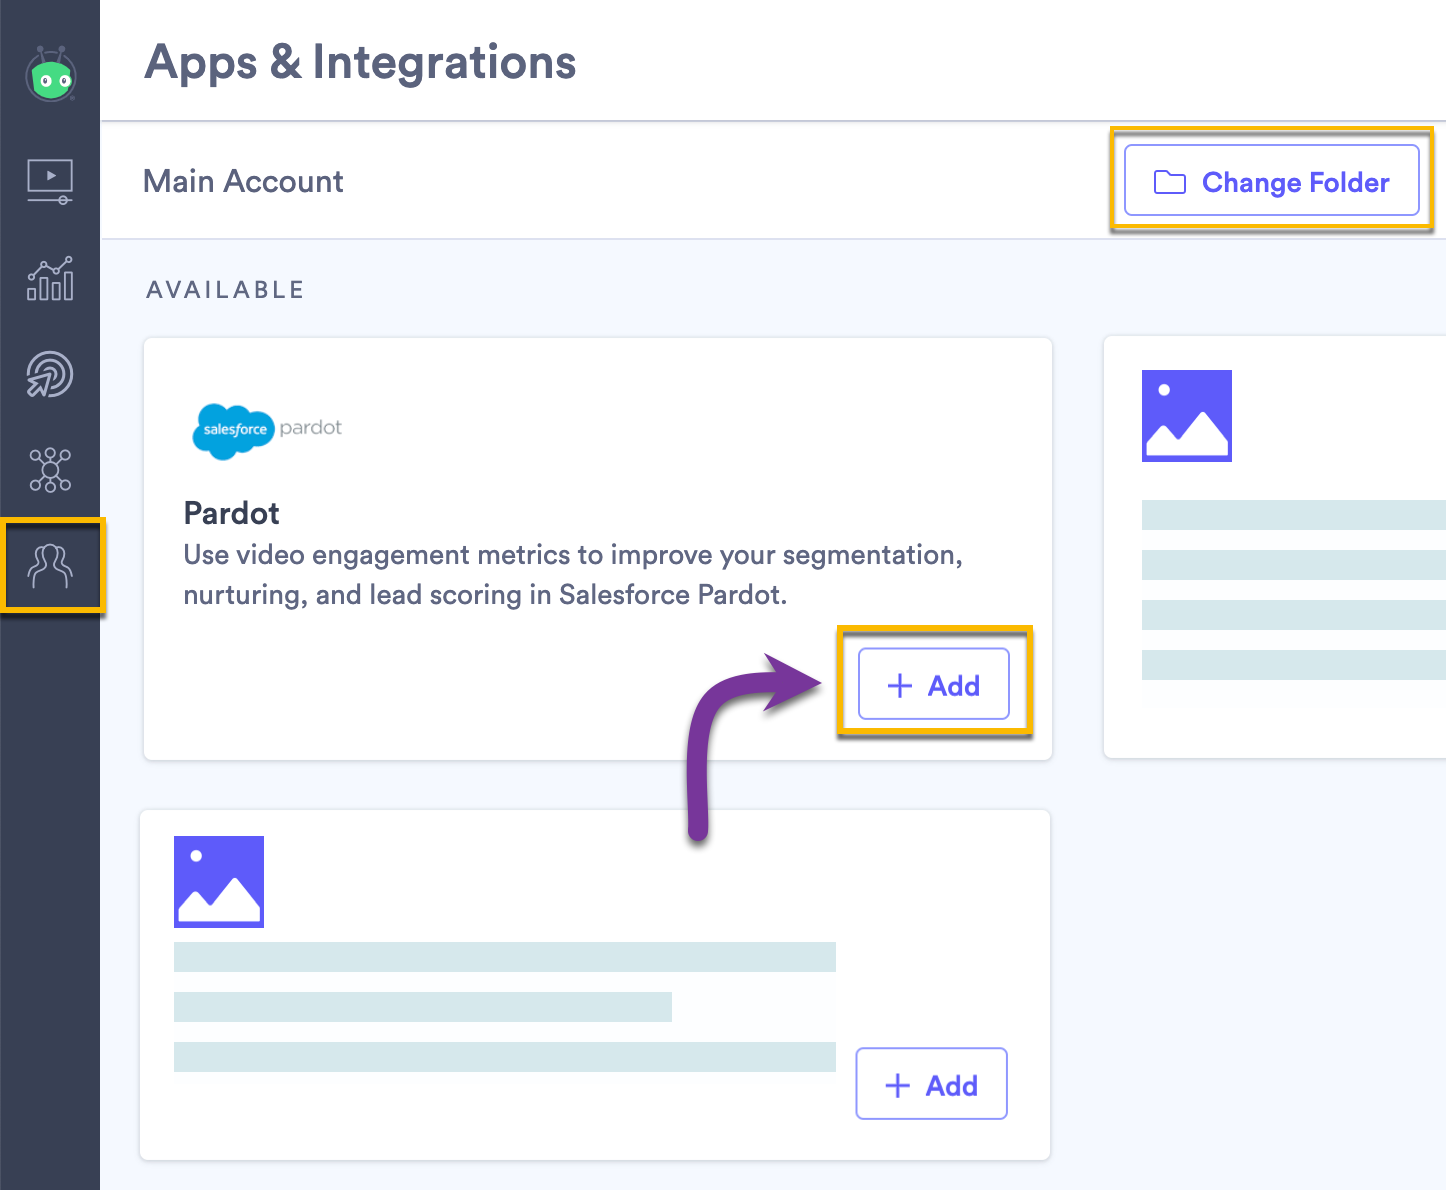The width and height of the screenshot is (1446, 1190).
Task: Add the Pardot integration
Action: (x=933, y=684)
